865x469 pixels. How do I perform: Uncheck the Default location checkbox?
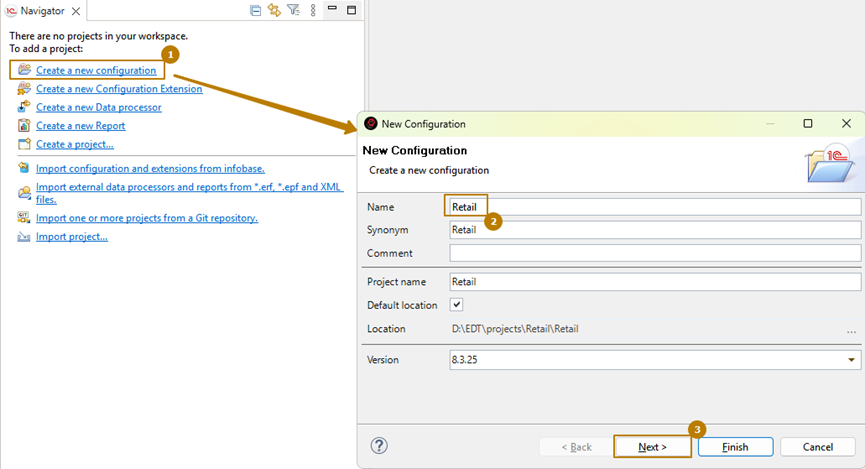coord(457,305)
